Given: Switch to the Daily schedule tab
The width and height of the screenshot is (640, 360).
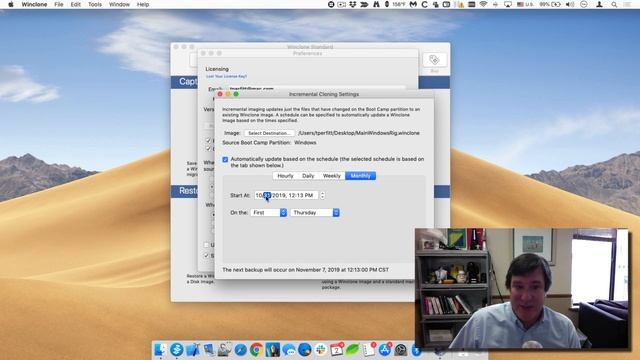Looking at the screenshot, I should (x=308, y=176).
